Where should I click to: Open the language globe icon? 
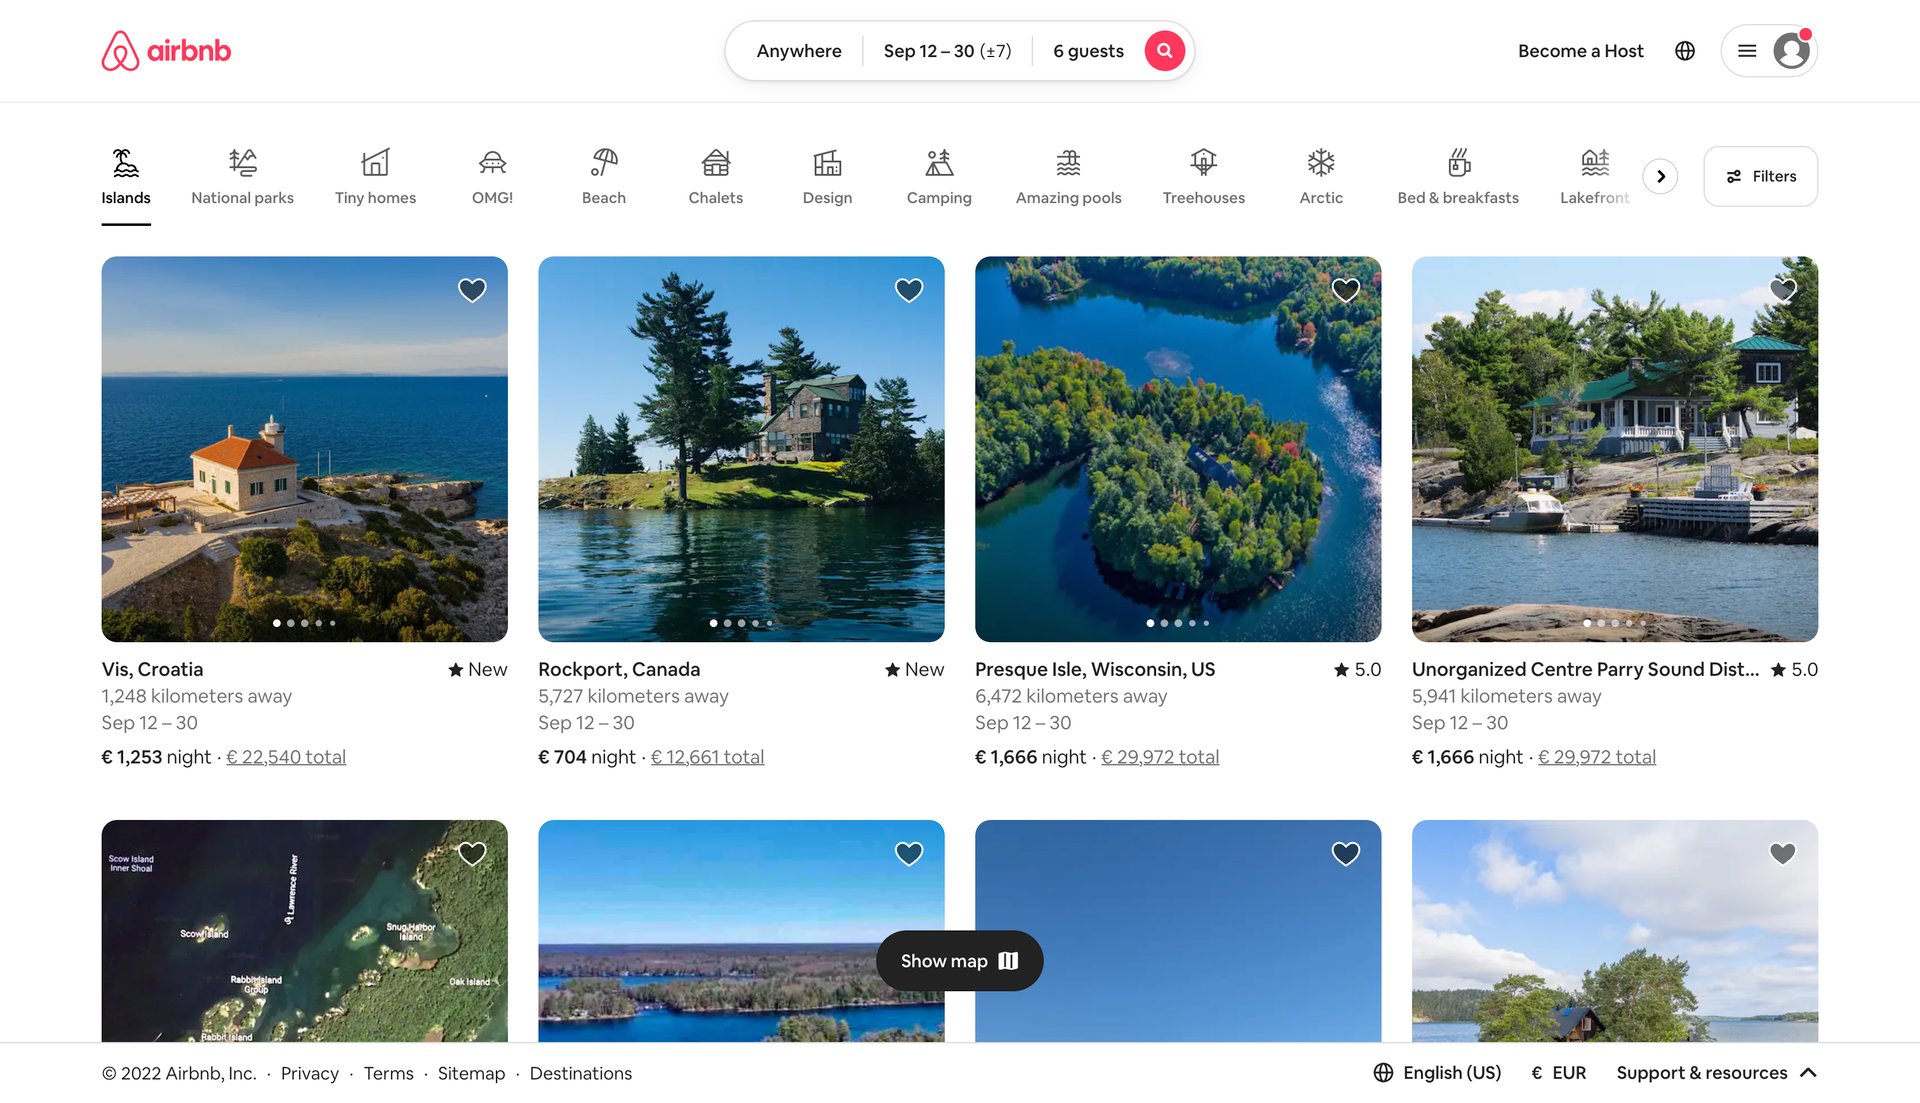(1684, 50)
